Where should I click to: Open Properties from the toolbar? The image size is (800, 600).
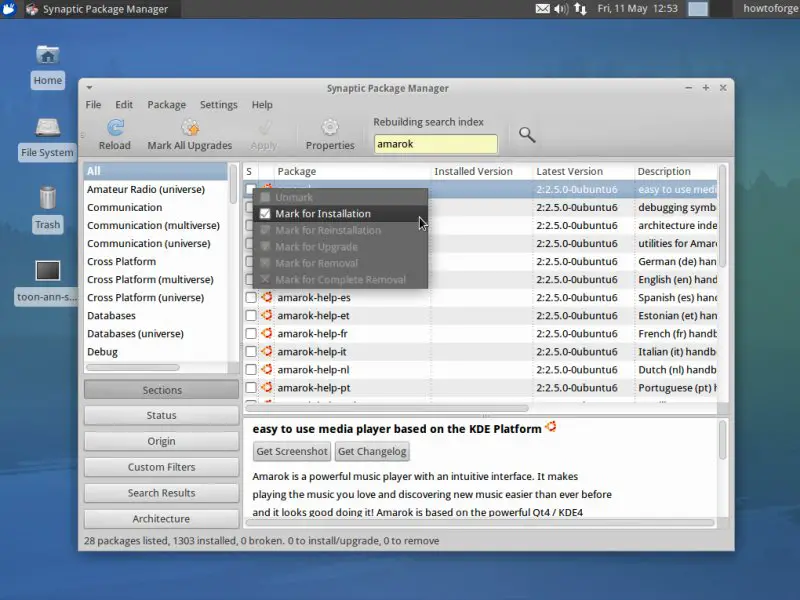330,135
